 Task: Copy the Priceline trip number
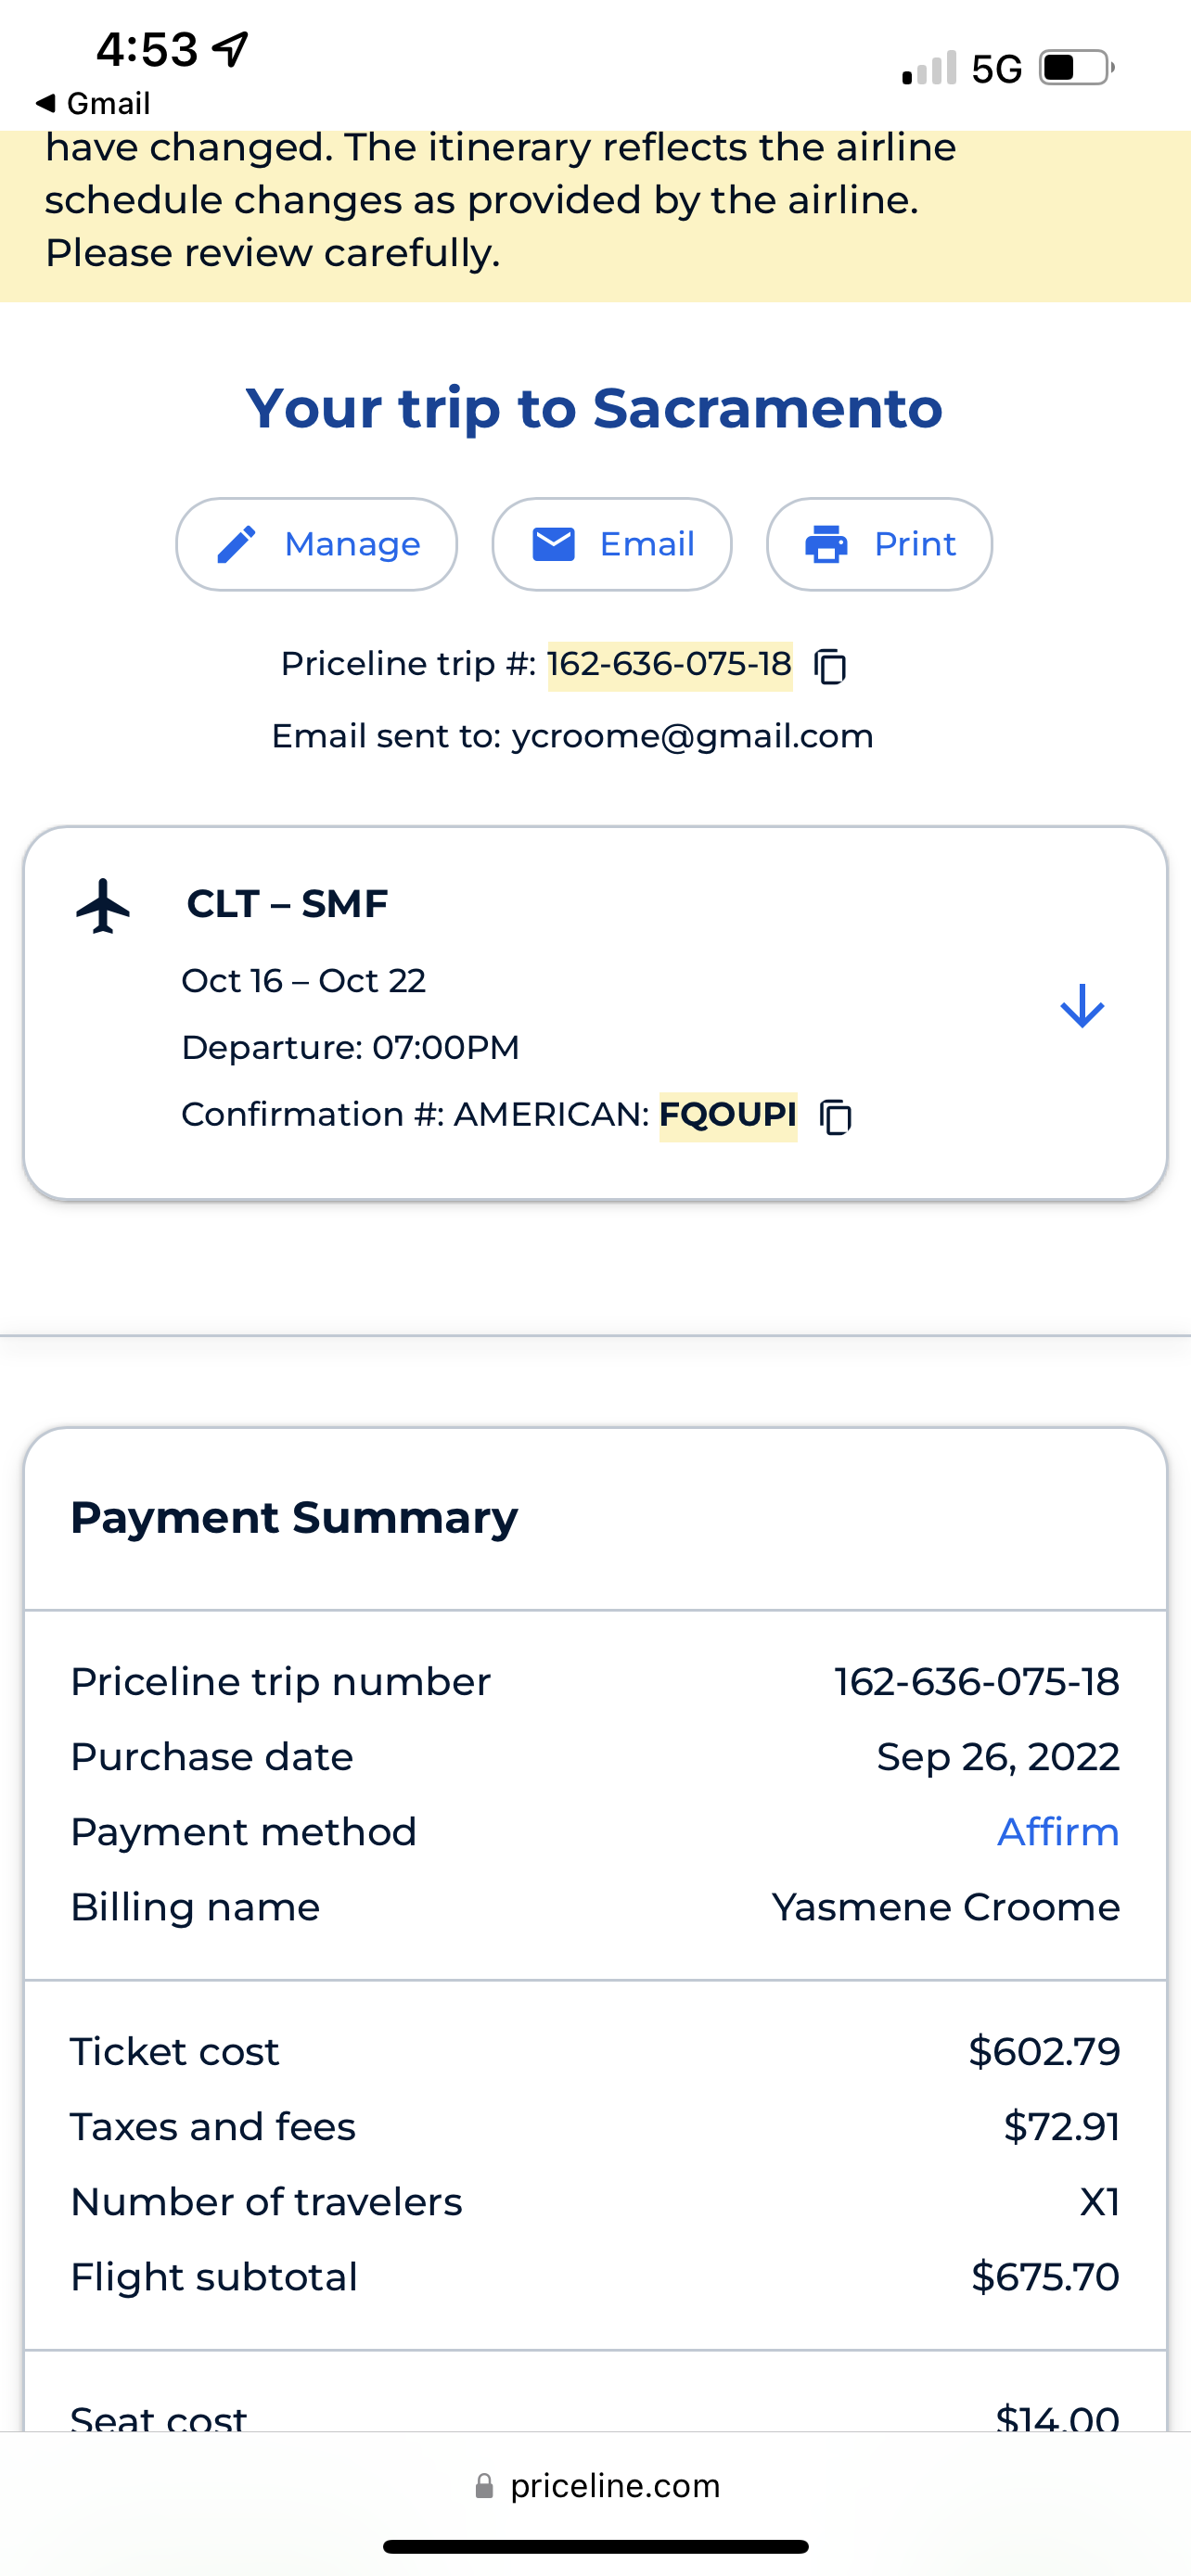click(x=830, y=666)
